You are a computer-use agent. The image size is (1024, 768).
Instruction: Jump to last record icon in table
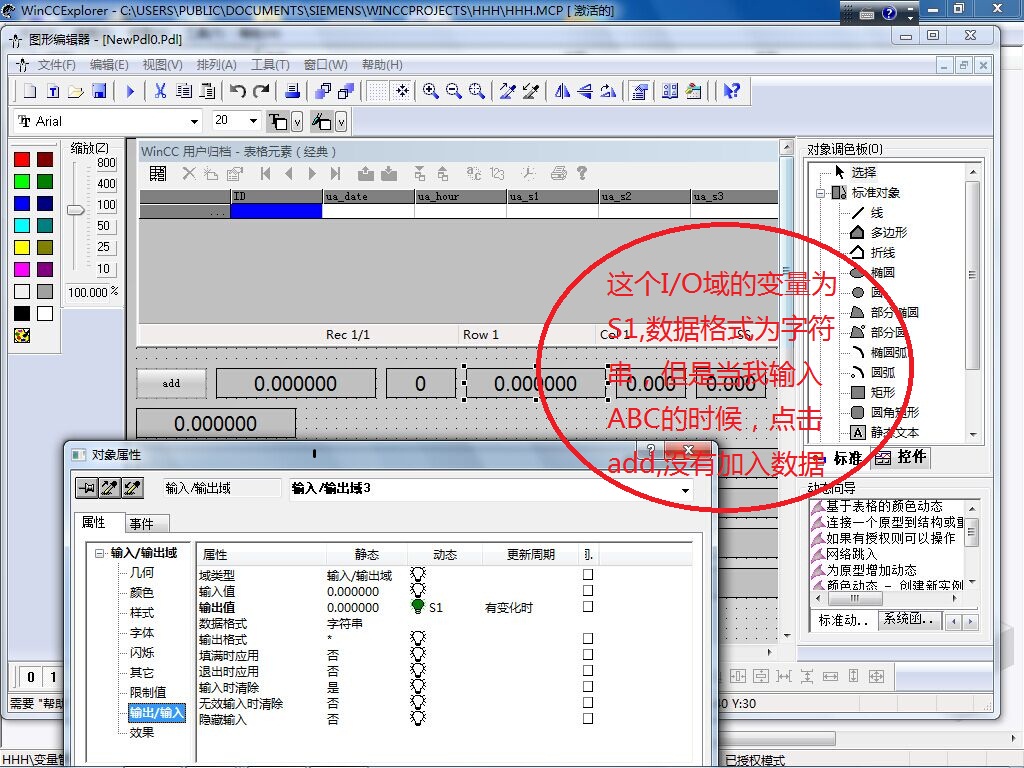[x=335, y=174]
